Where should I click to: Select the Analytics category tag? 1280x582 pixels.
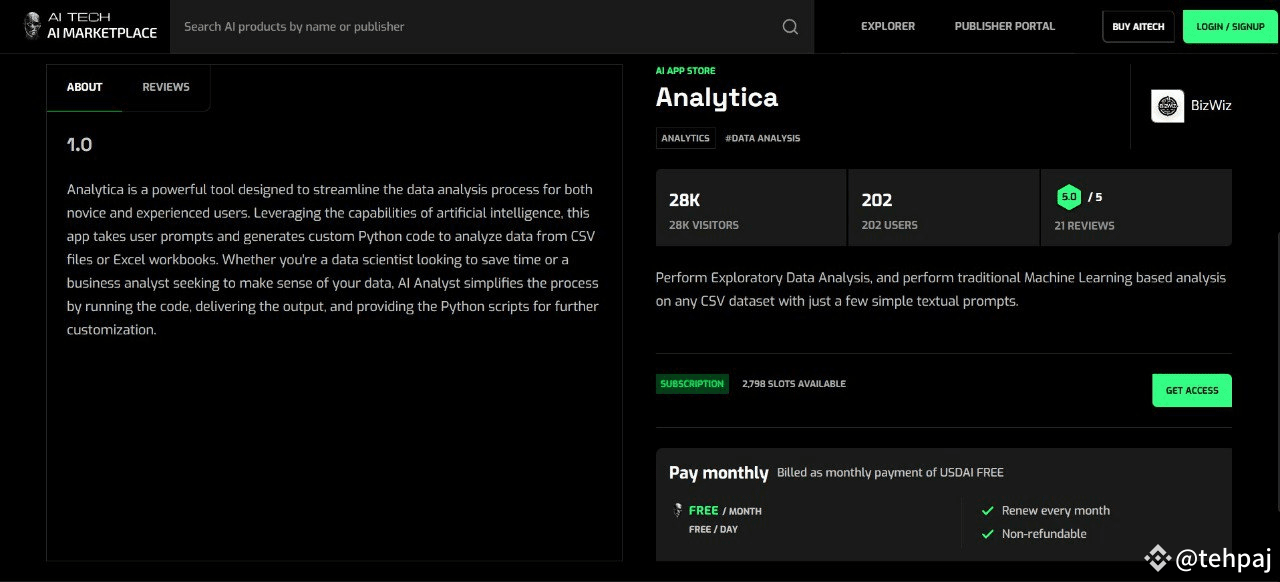click(x=685, y=138)
